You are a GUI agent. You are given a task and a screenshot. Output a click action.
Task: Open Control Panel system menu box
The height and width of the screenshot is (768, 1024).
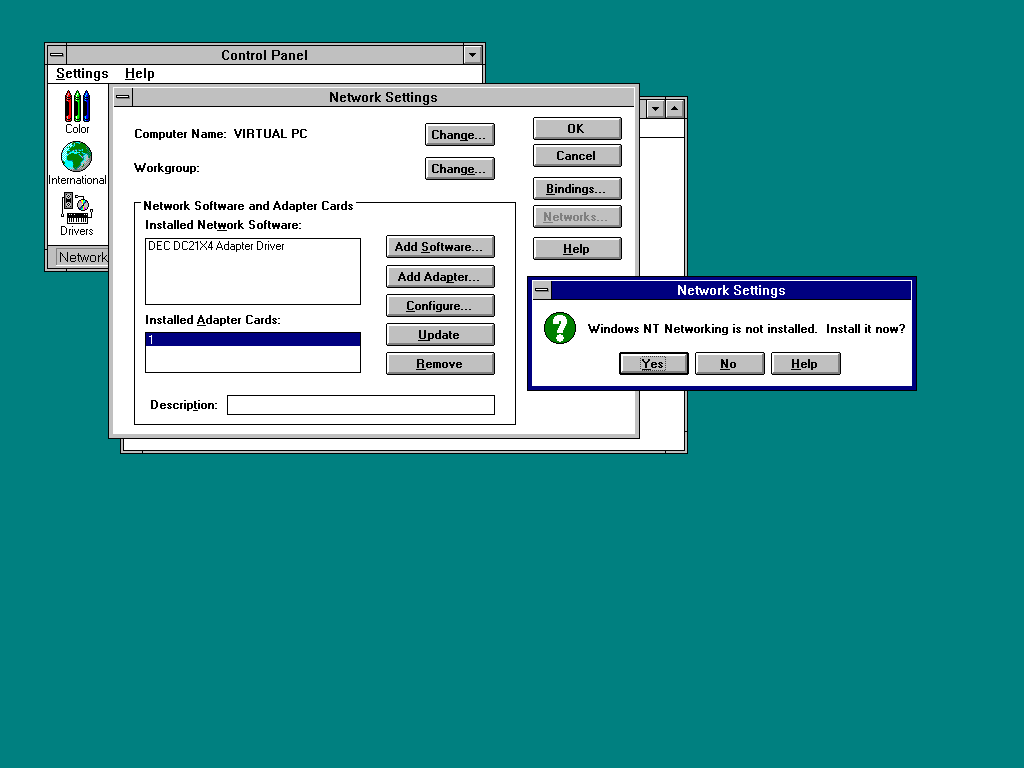click(57, 55)
